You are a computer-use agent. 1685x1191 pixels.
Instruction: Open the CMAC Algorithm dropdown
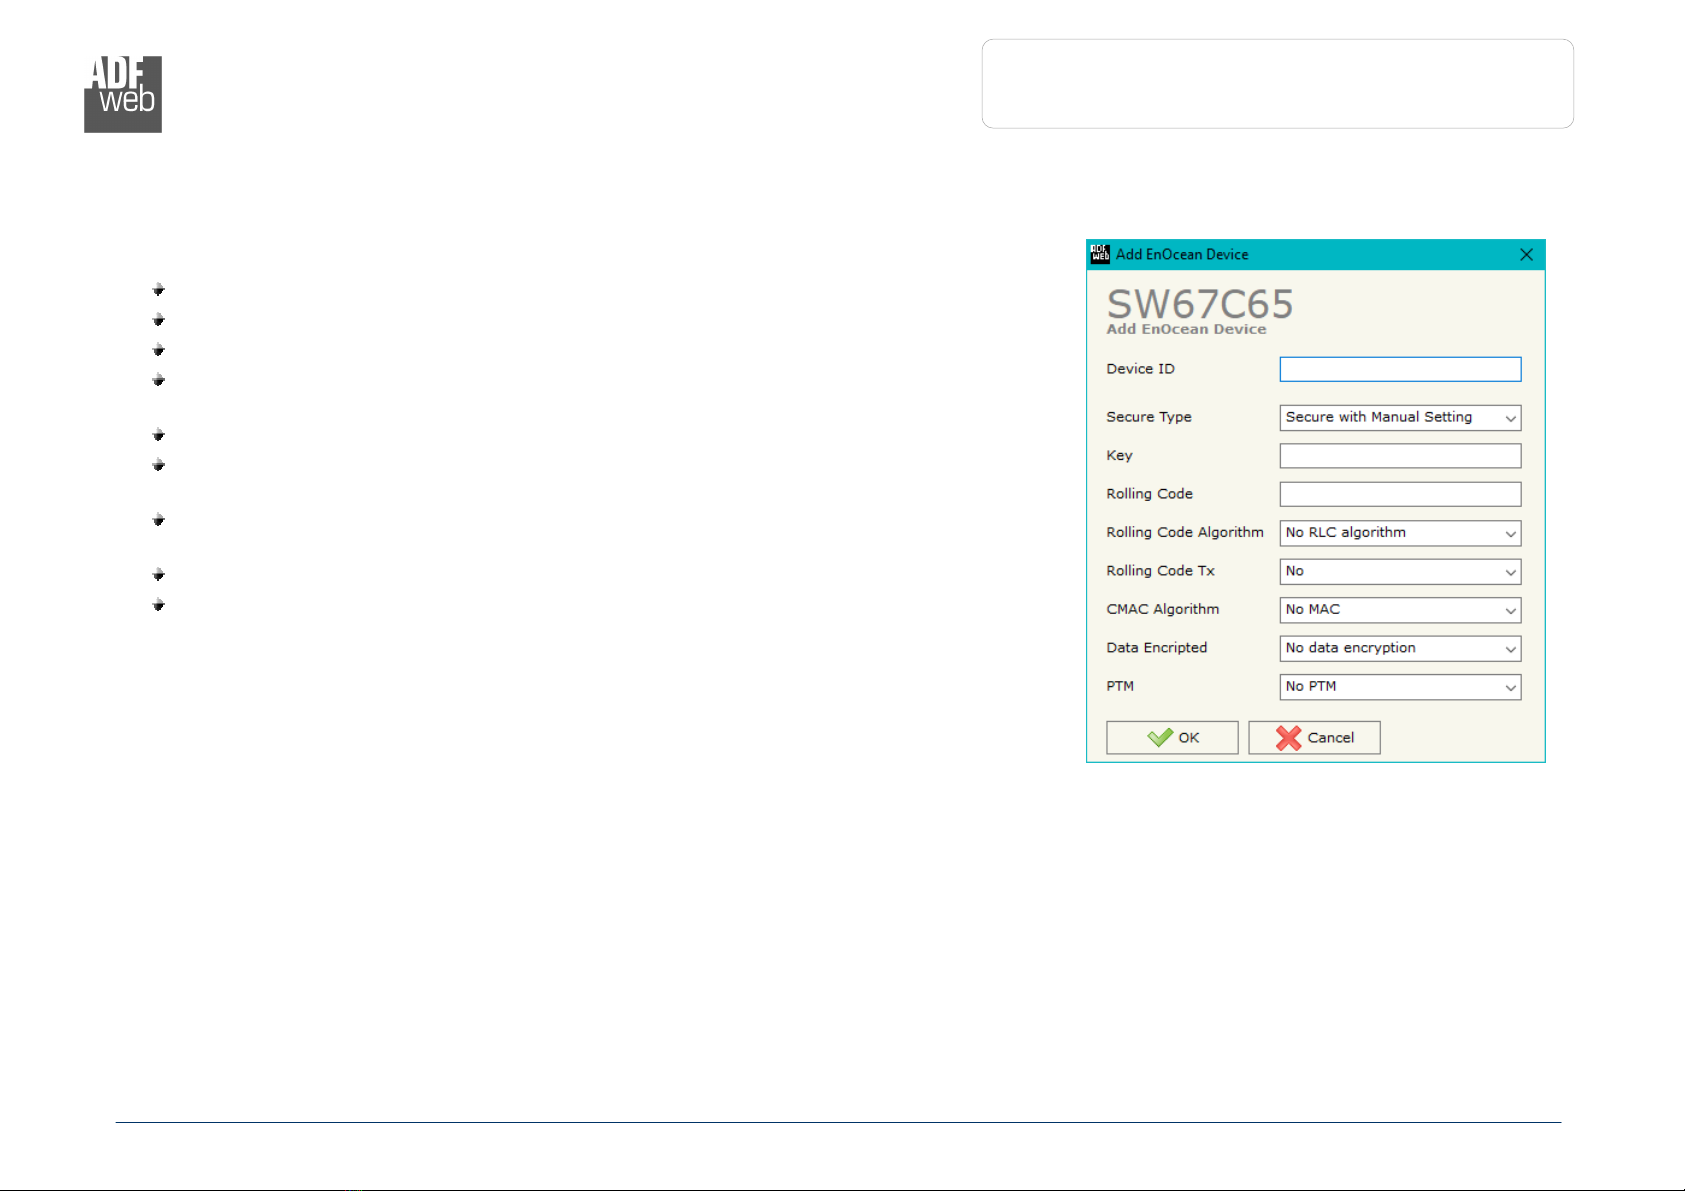pyautogui.click(x=1400, y=610)
